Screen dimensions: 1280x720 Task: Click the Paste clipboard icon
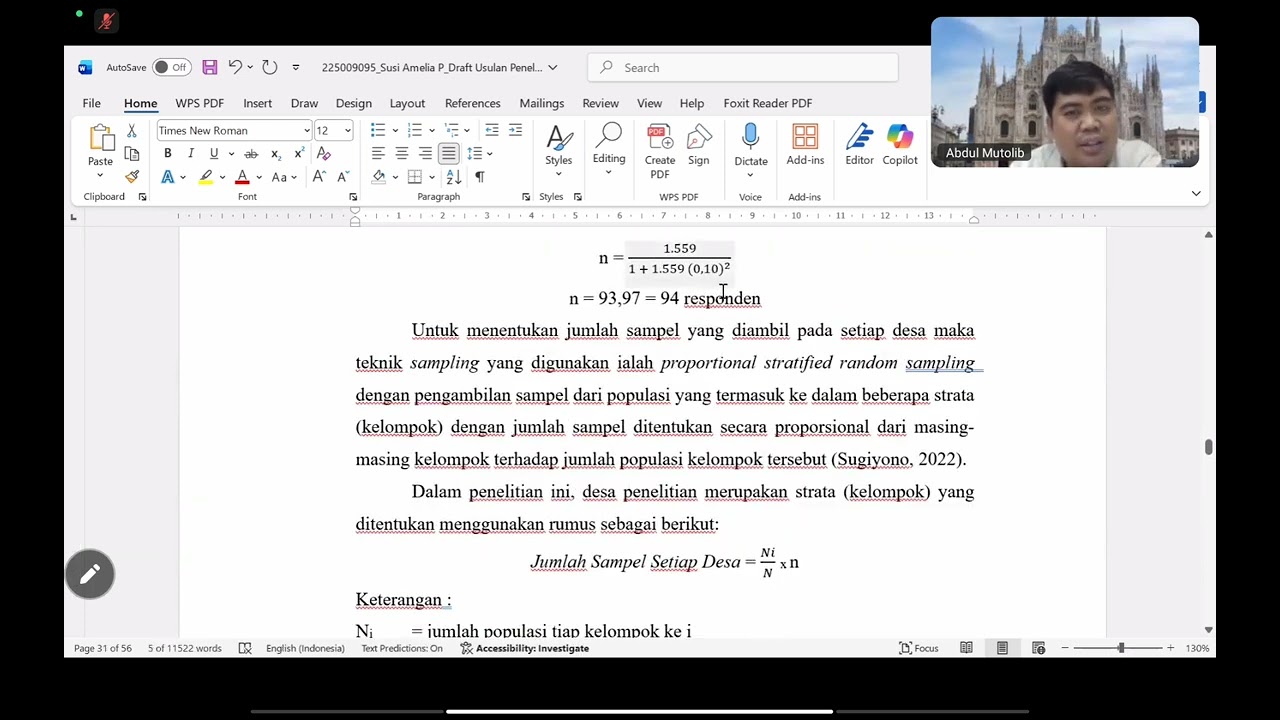(100, 138)
